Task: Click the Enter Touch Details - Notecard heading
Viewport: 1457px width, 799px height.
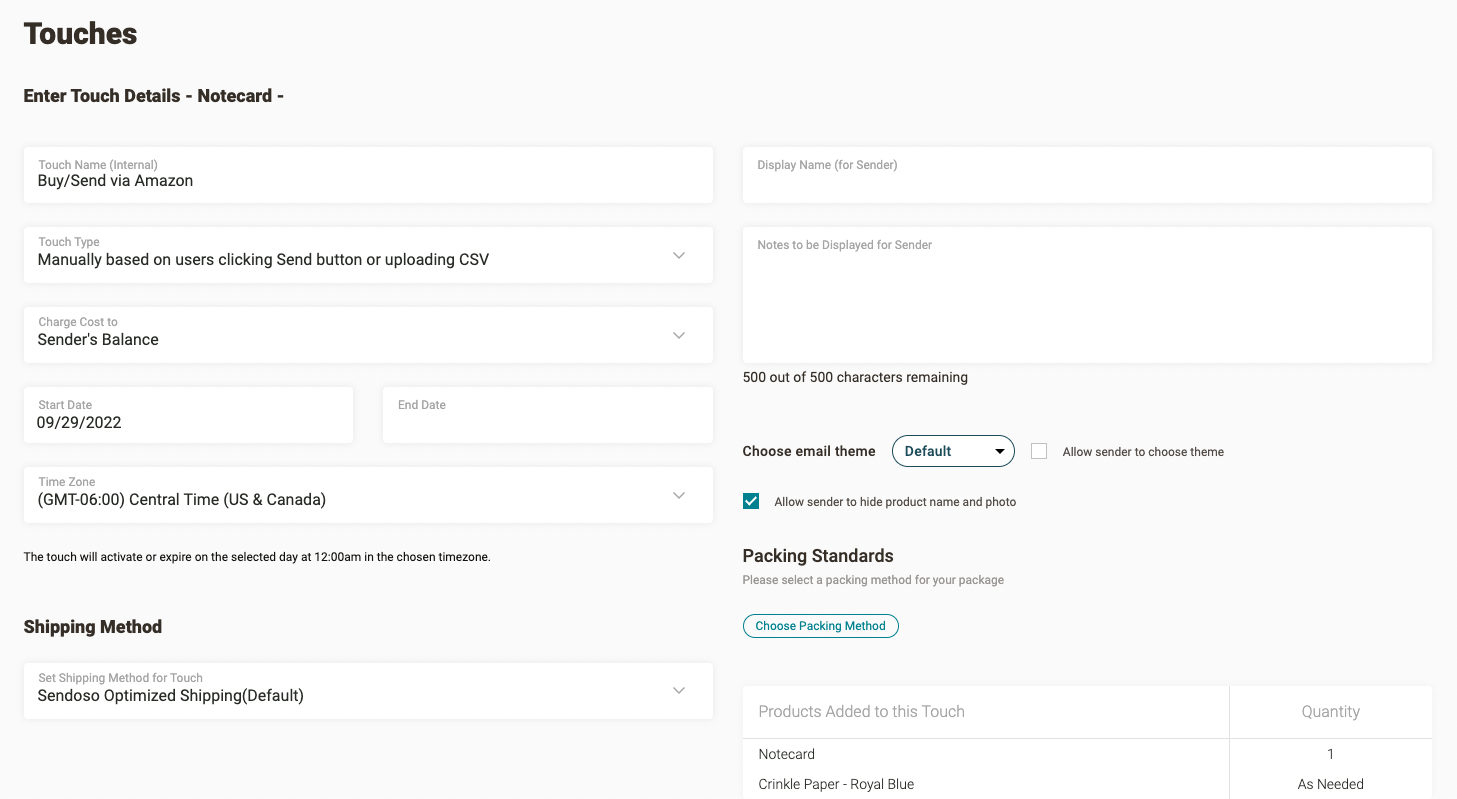Action: point(154,96)
